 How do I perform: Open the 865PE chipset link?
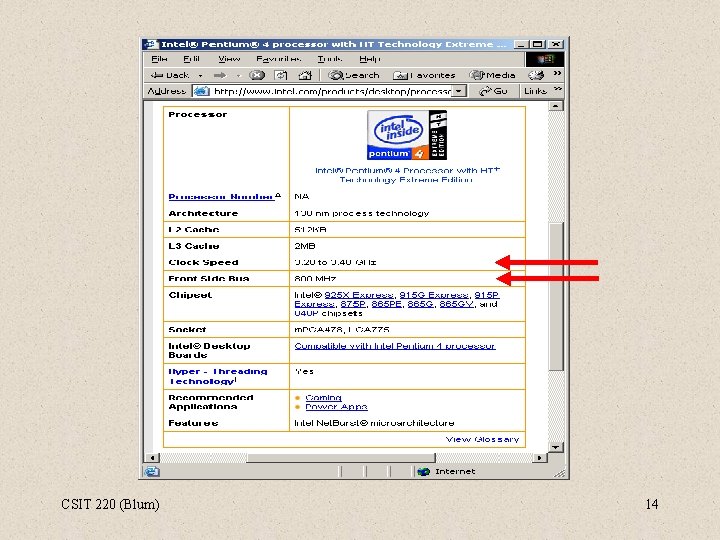pyautogui.click(x=386, y=304)
